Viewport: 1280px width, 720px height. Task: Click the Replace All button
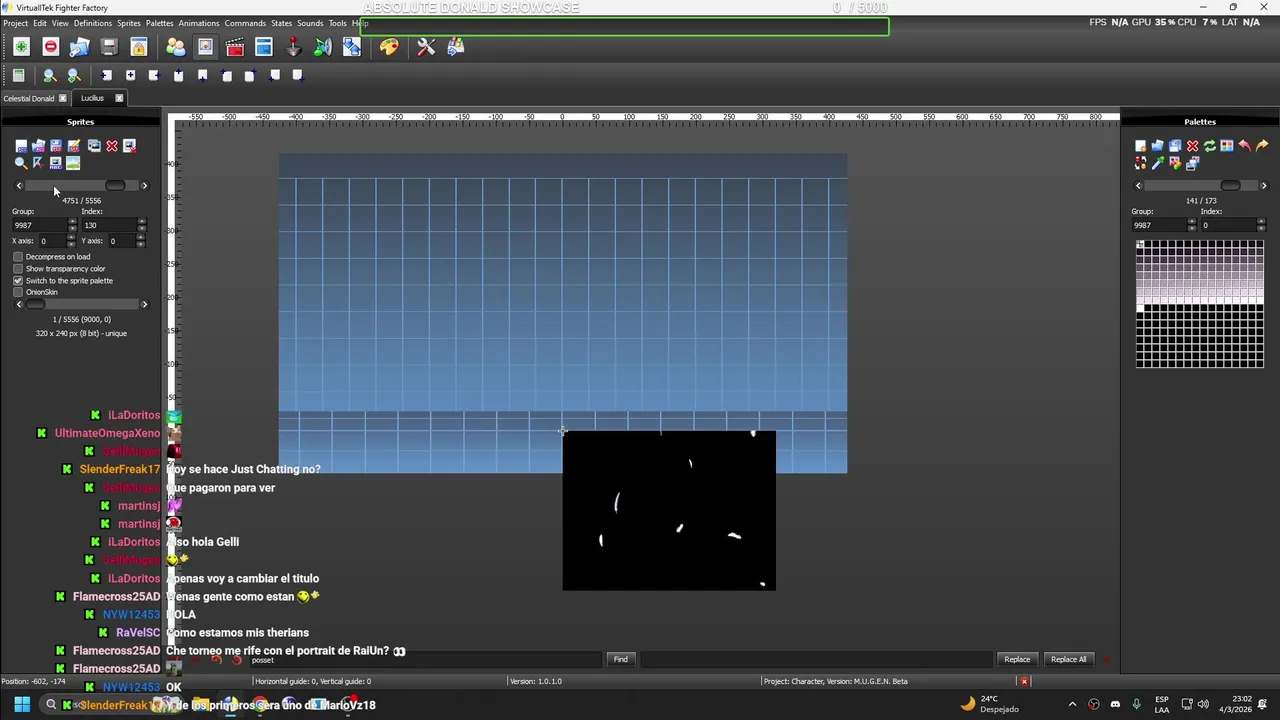[x=1068, y=659]
